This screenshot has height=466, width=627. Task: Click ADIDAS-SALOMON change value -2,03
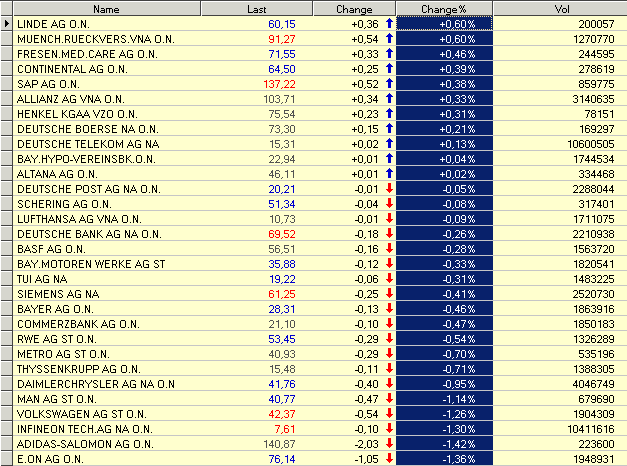366,444
